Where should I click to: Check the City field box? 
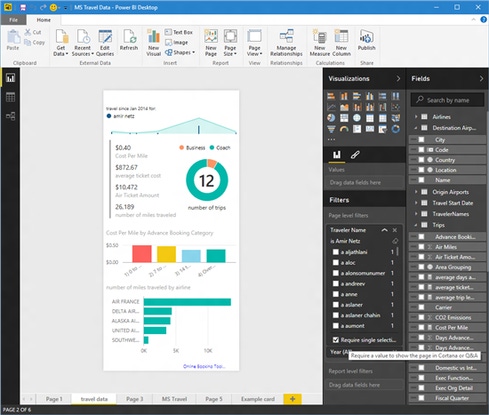pos(421,140)
